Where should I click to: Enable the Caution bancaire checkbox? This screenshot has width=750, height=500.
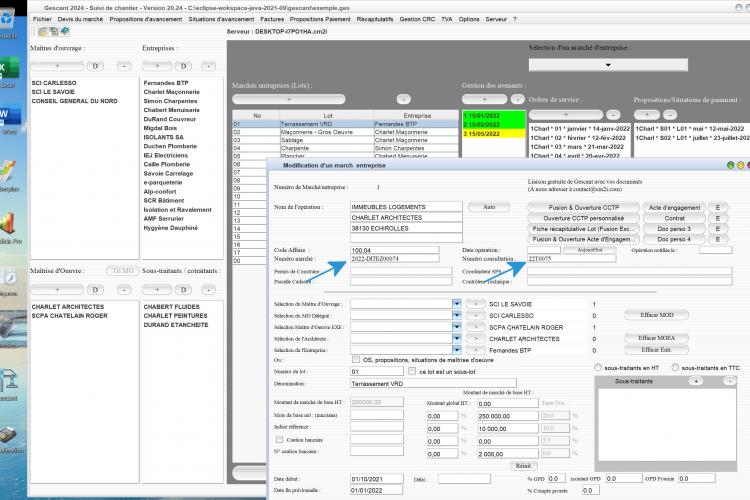click(279, 439)
